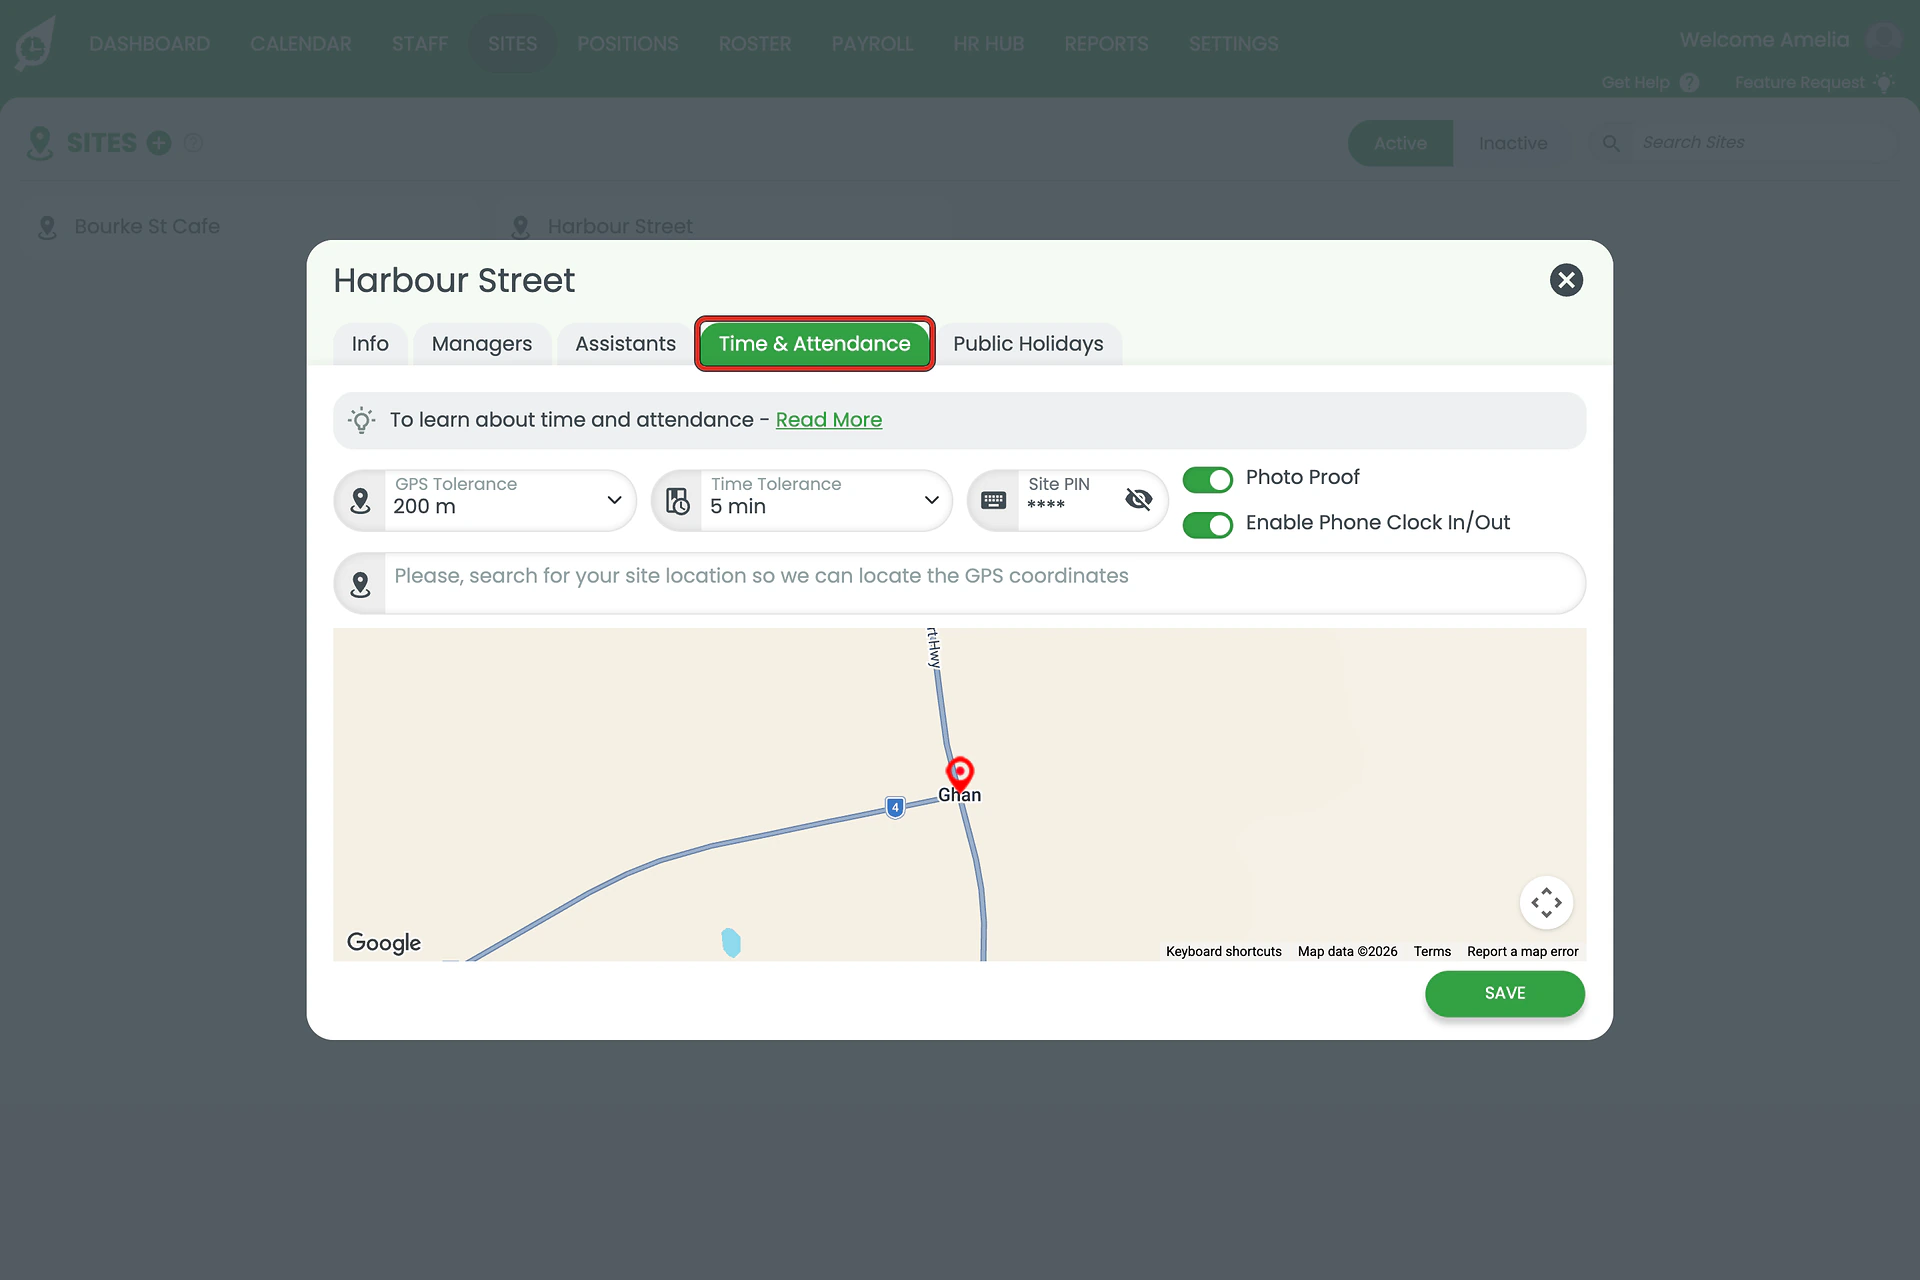Open the map Terms link
This screenshot has width=1920, height=1280.
point(1432,951)
